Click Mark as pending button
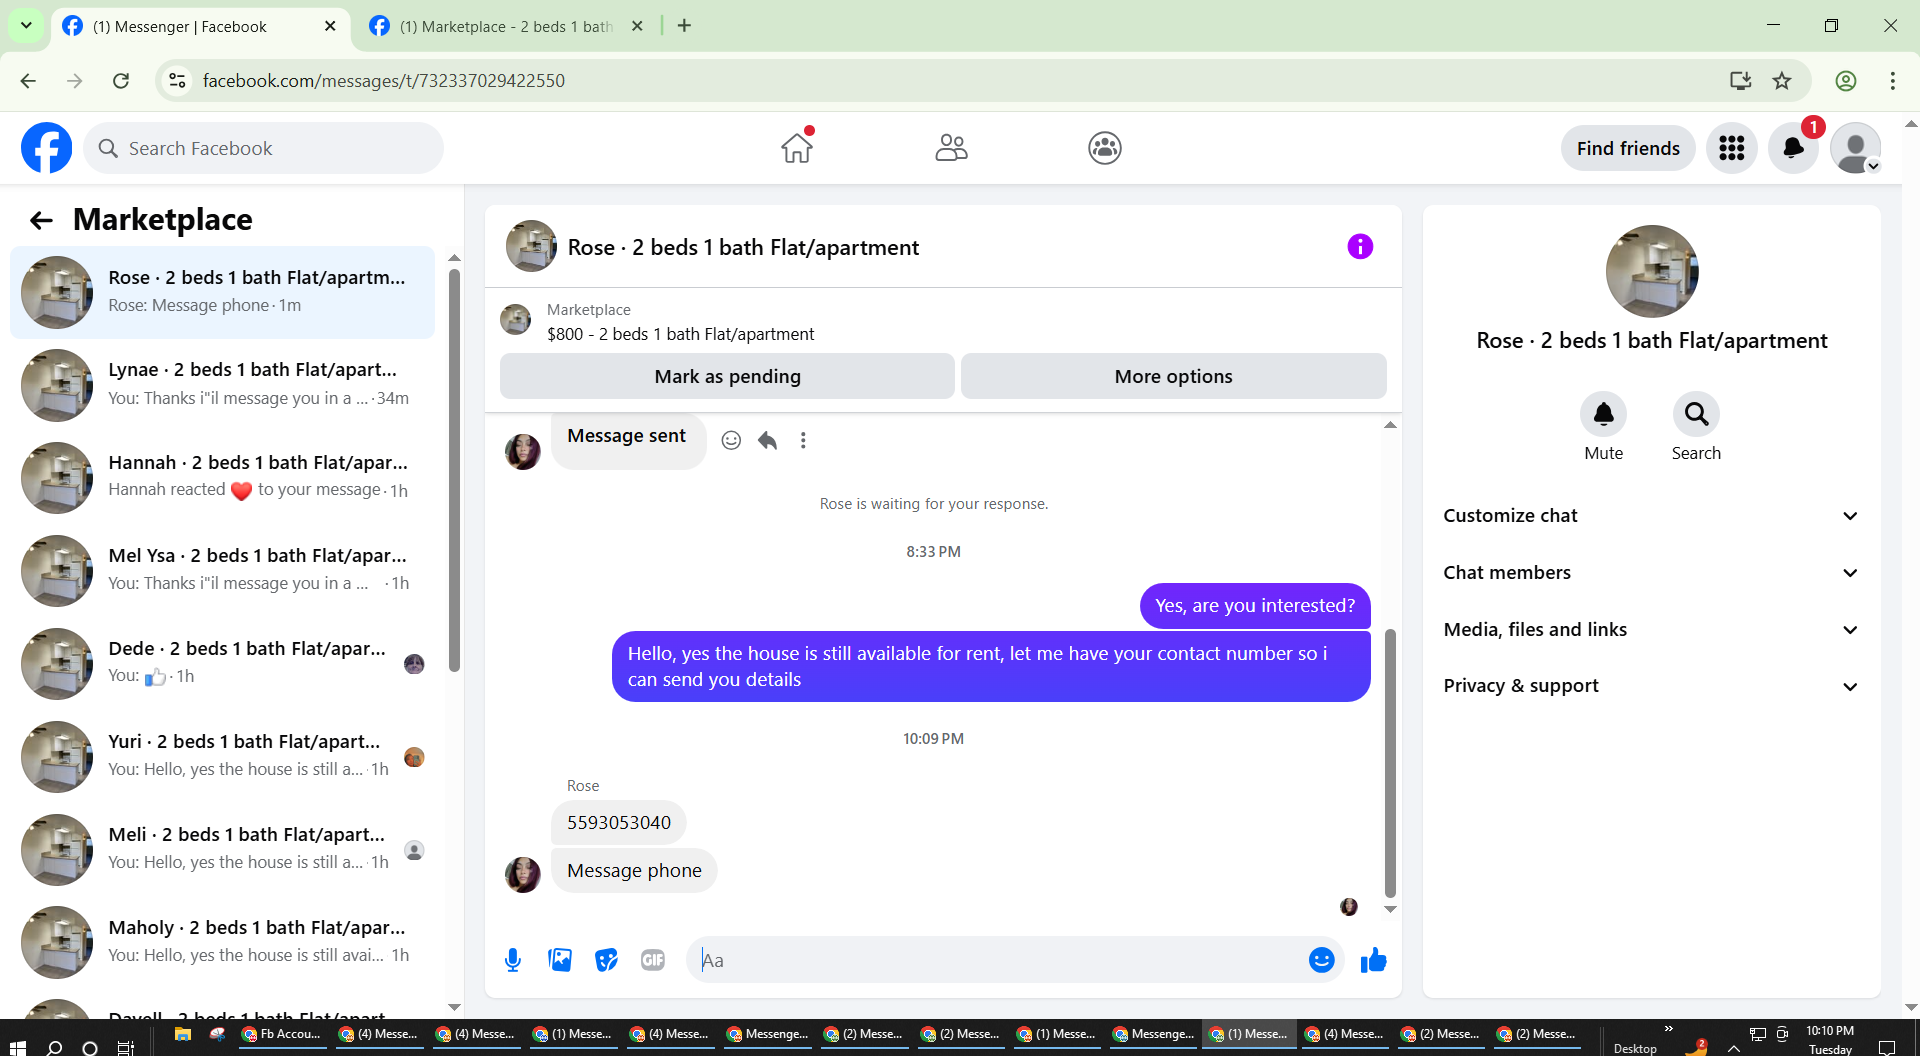The height and width of the screenshot is (1056, 1920). [x=727, y=376]
